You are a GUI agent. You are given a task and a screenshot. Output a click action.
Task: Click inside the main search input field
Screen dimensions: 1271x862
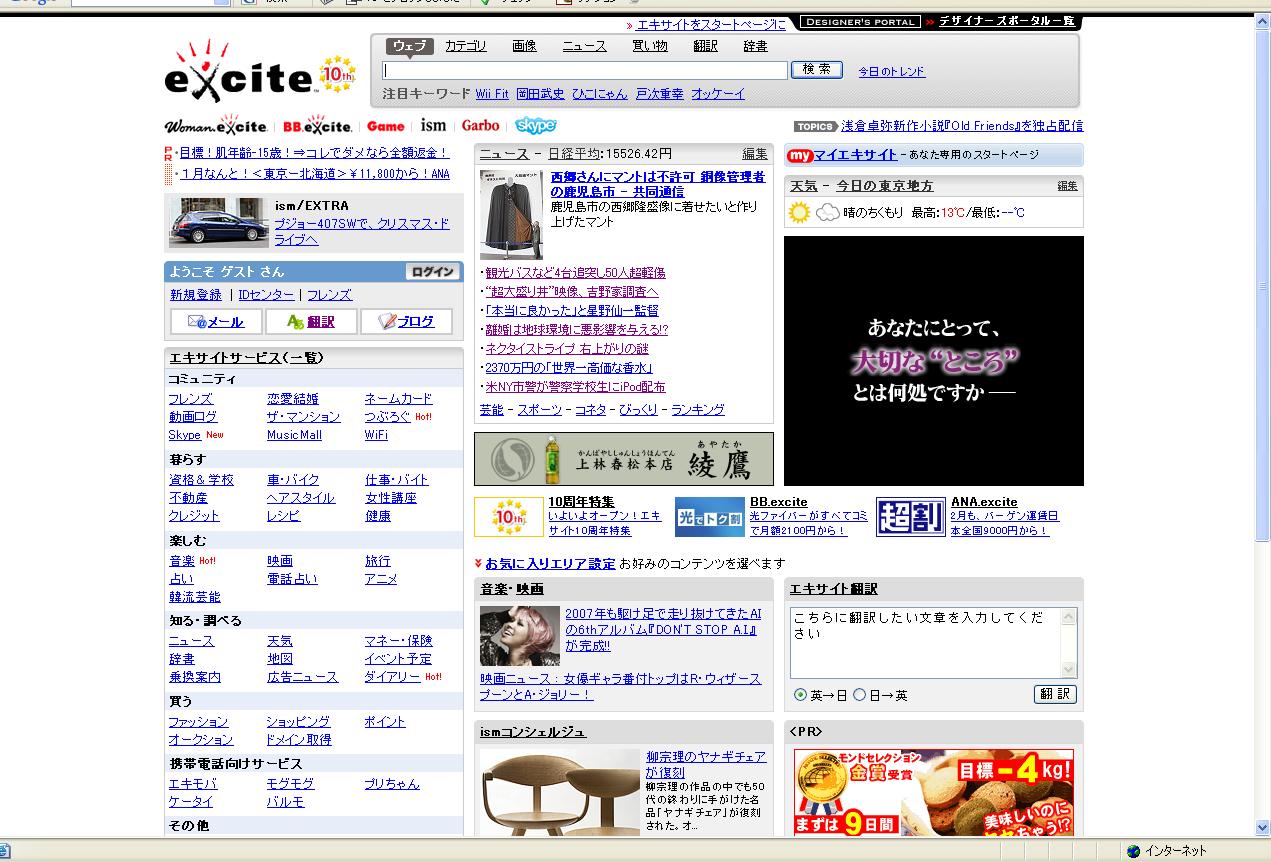point(585,70)
